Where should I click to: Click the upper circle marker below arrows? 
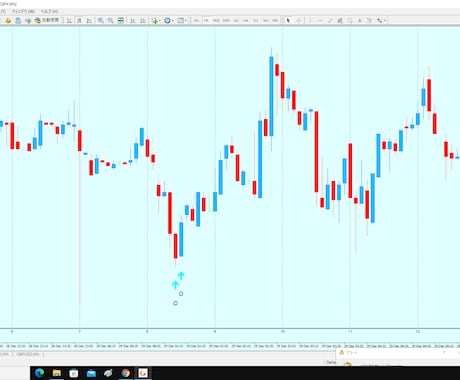(181, 294)
